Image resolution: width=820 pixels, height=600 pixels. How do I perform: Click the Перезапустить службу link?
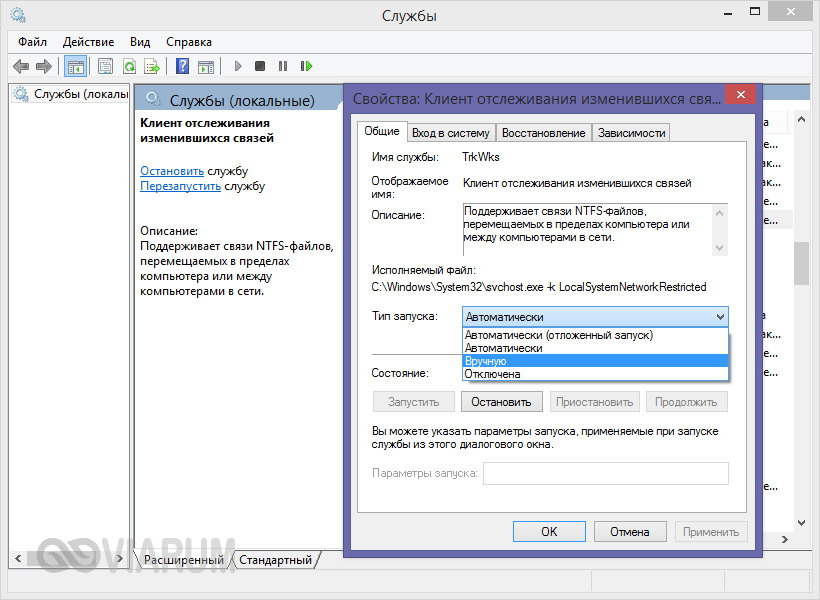181,186
